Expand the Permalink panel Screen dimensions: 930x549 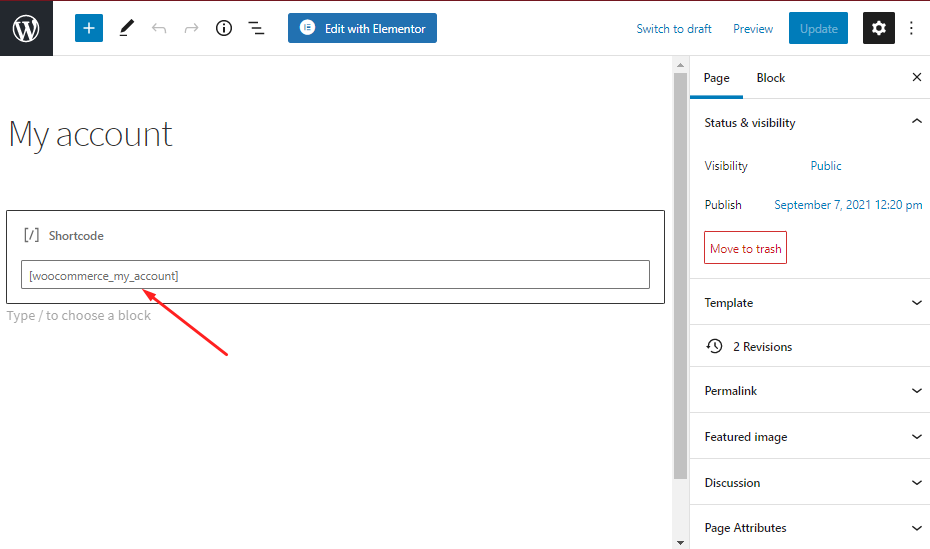click(x=810, y=391)
